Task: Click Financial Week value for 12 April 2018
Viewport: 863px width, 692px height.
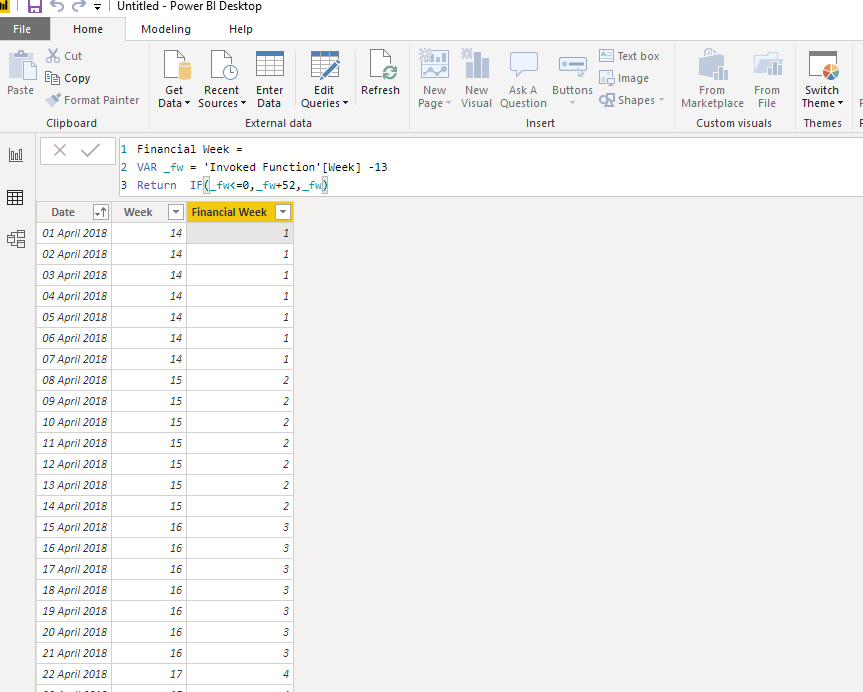Action: pyautogui.click(x=240, y=464)
